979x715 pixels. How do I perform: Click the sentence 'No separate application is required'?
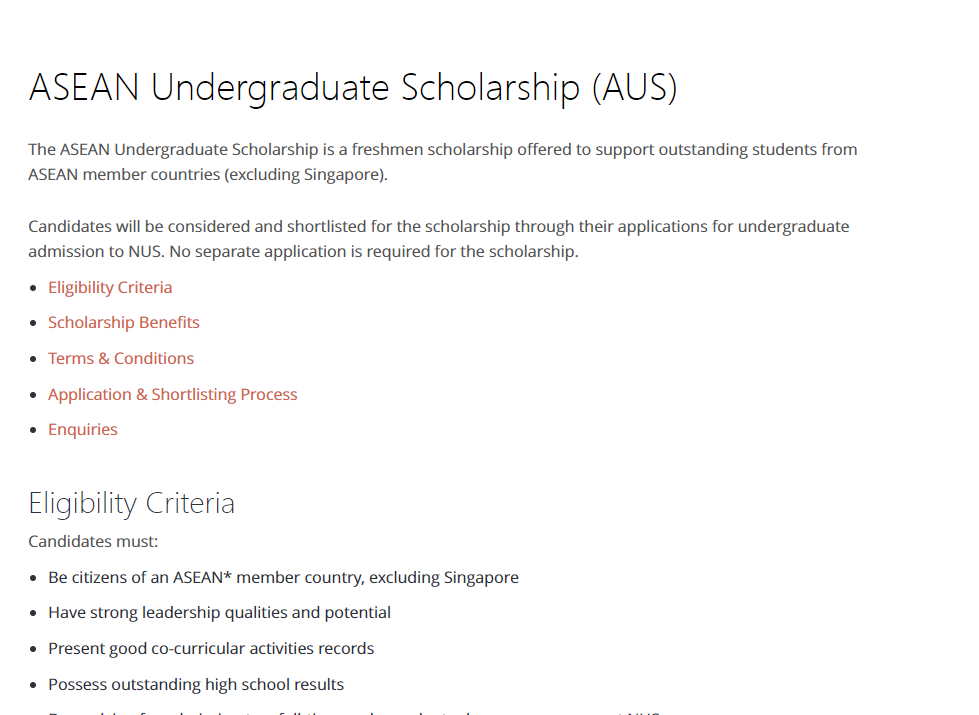pyautogui.click(x=374, y=252)
